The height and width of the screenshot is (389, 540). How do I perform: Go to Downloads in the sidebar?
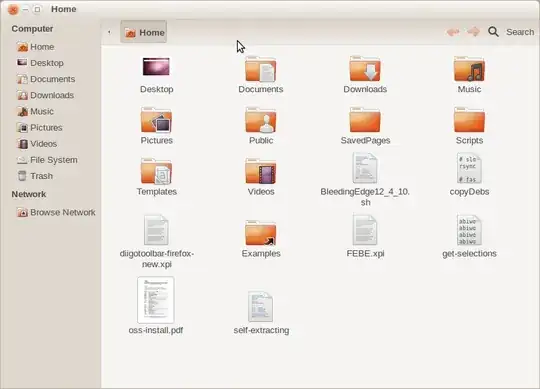click(45, 95)
